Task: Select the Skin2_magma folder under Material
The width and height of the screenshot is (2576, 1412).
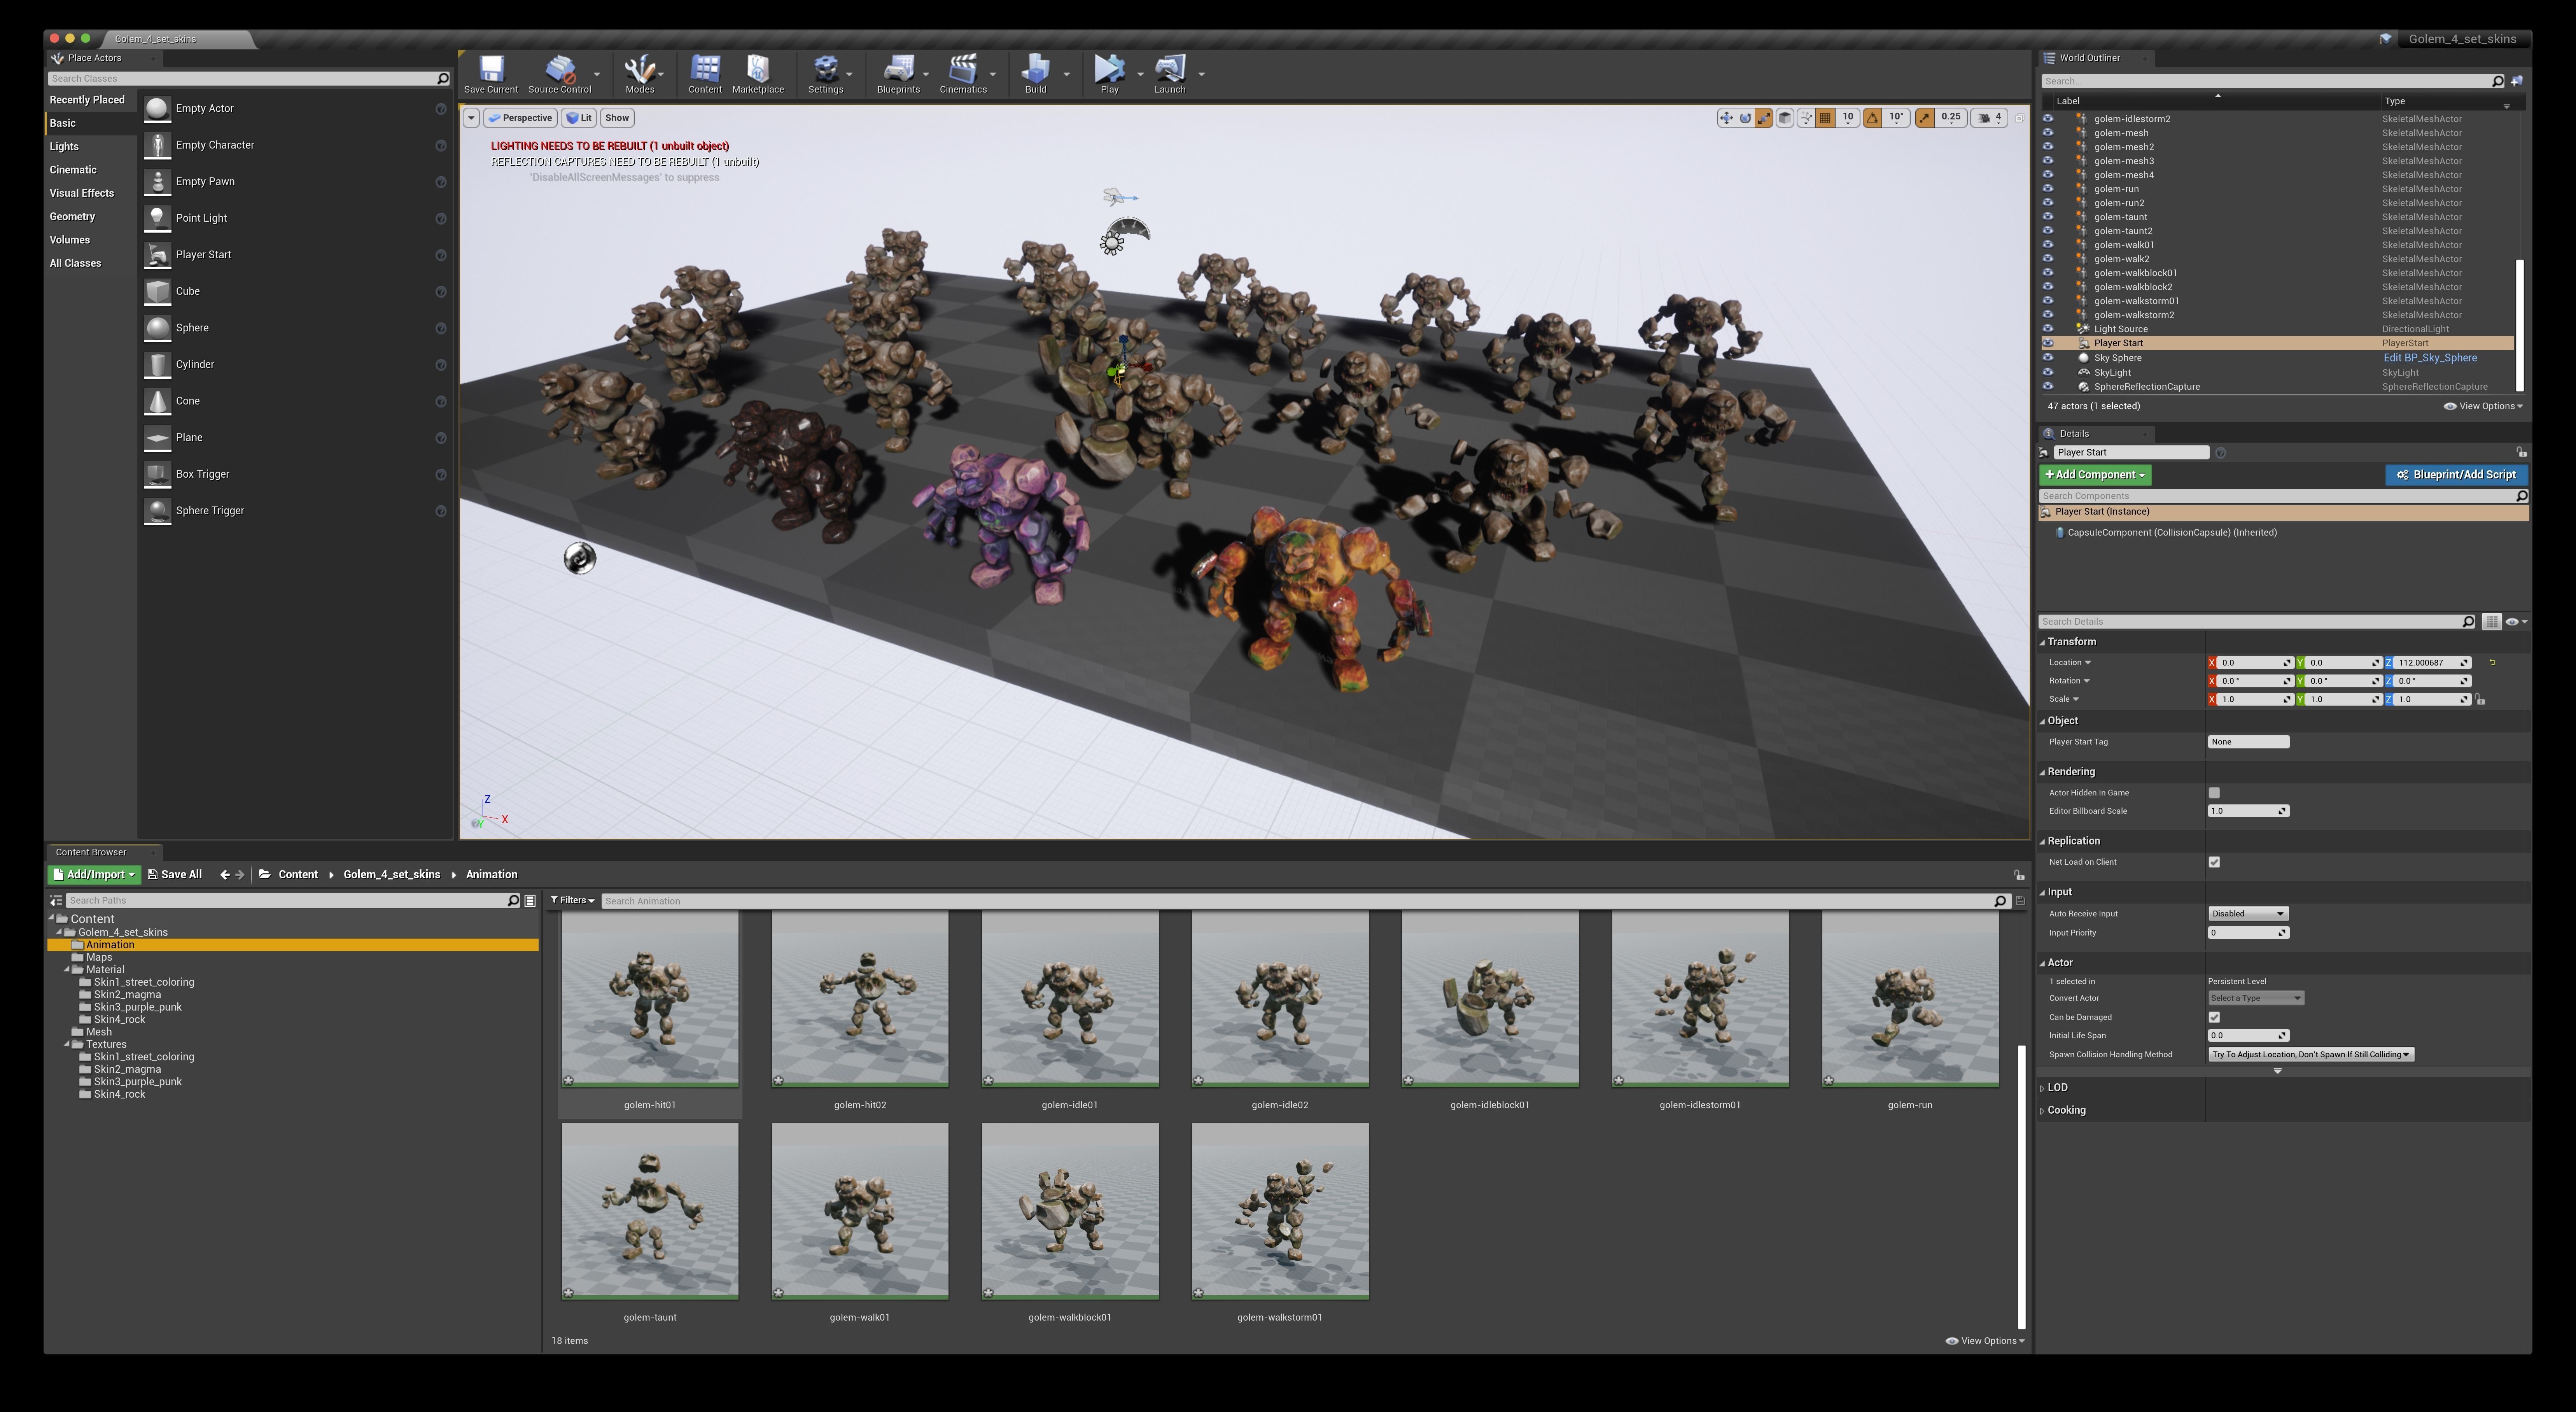Action: 127,995
